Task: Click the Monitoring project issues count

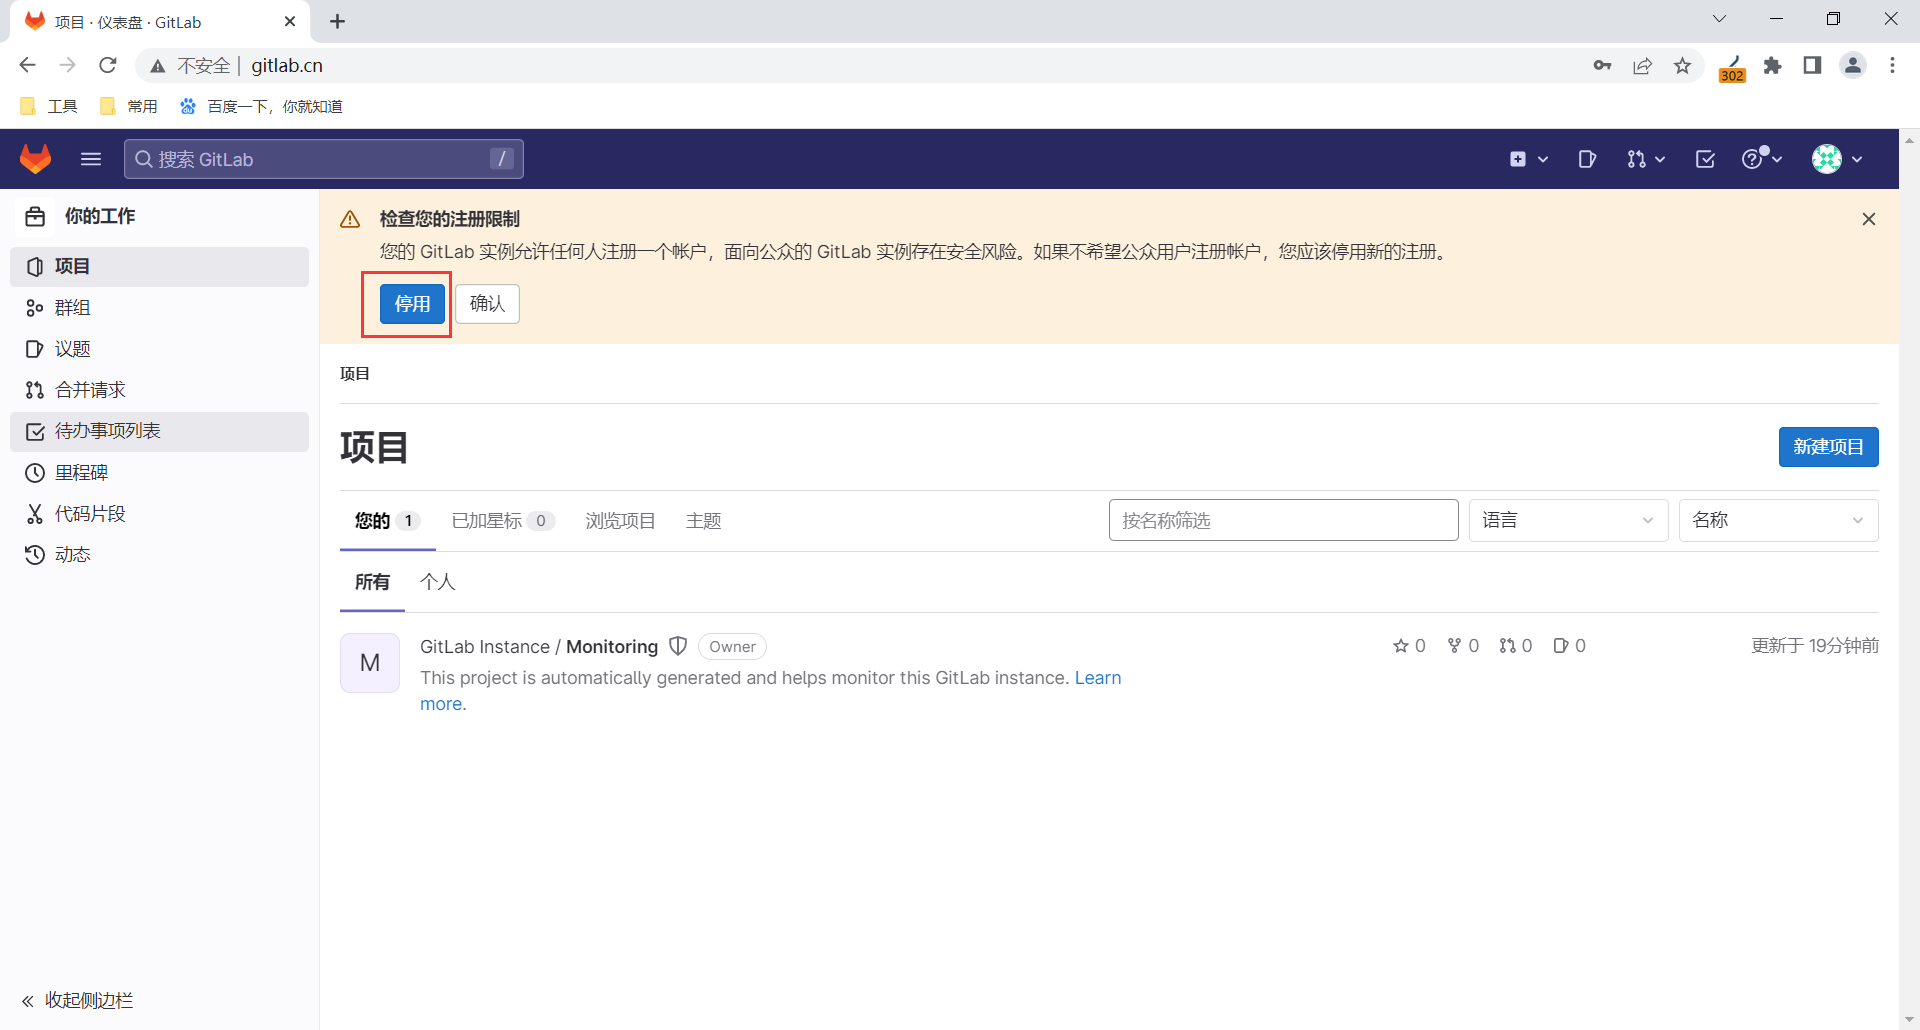Action: click(x=1570, y=646)
